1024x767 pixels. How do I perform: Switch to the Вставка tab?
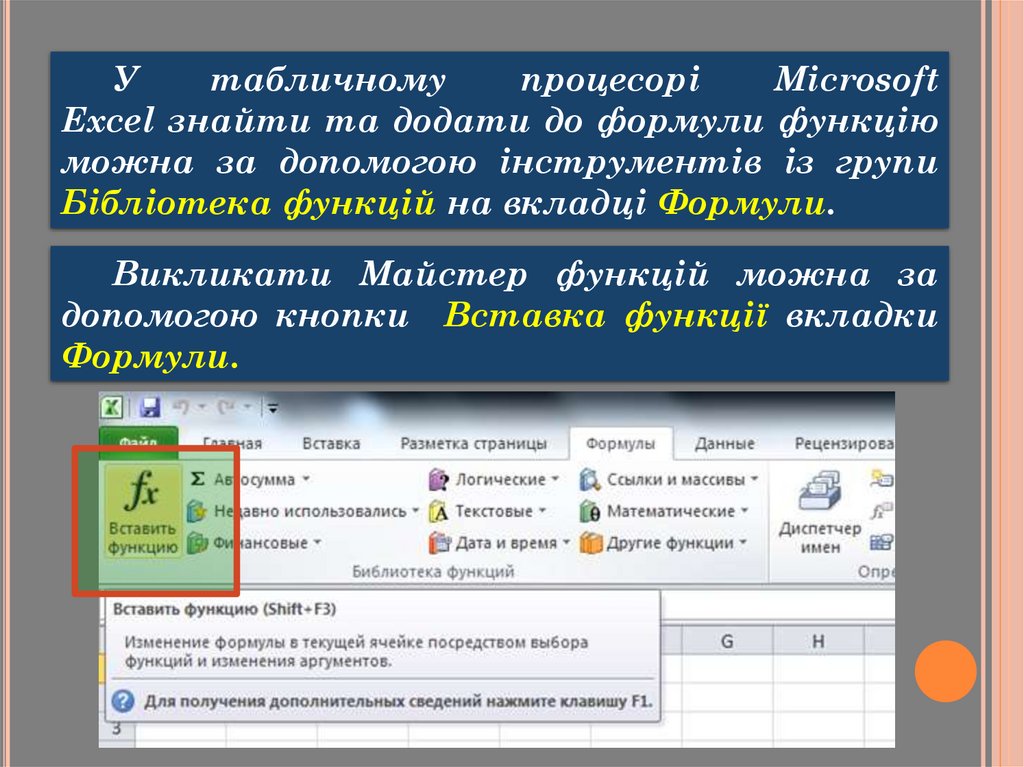click(331, 444)
